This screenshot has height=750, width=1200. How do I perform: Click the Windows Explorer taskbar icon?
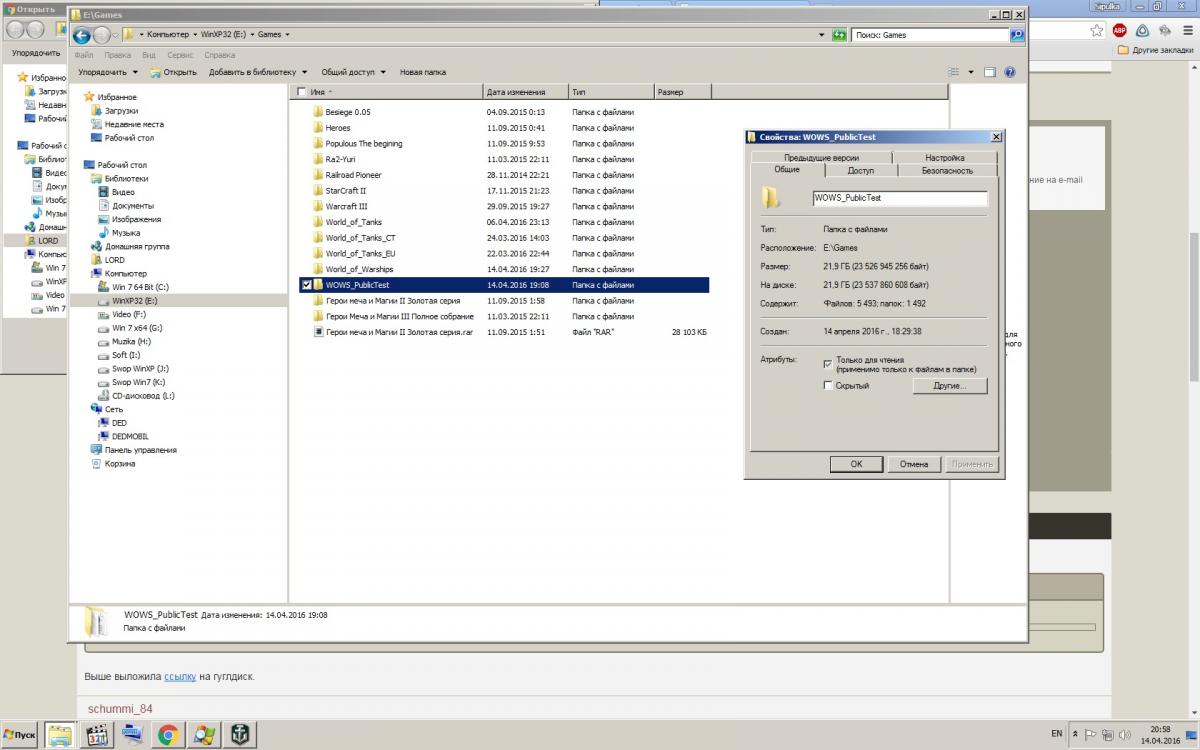tap(59, 735)
